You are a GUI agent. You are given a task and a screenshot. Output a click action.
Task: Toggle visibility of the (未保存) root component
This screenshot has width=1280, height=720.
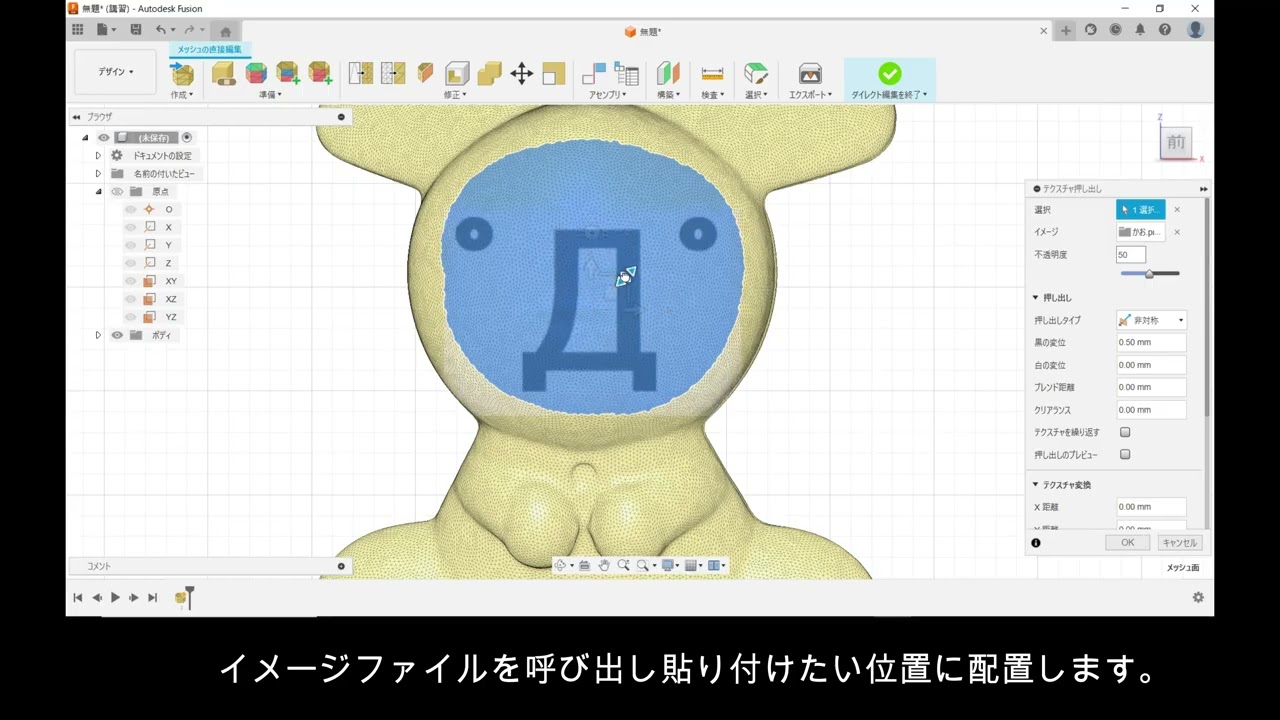[x=103, y=137]
